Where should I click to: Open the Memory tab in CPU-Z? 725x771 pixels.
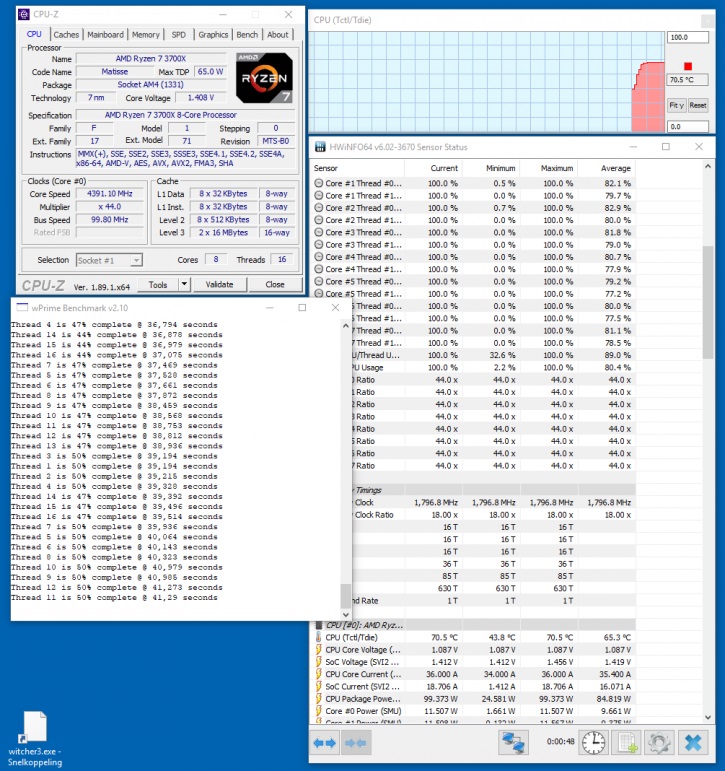click(146, 34)
